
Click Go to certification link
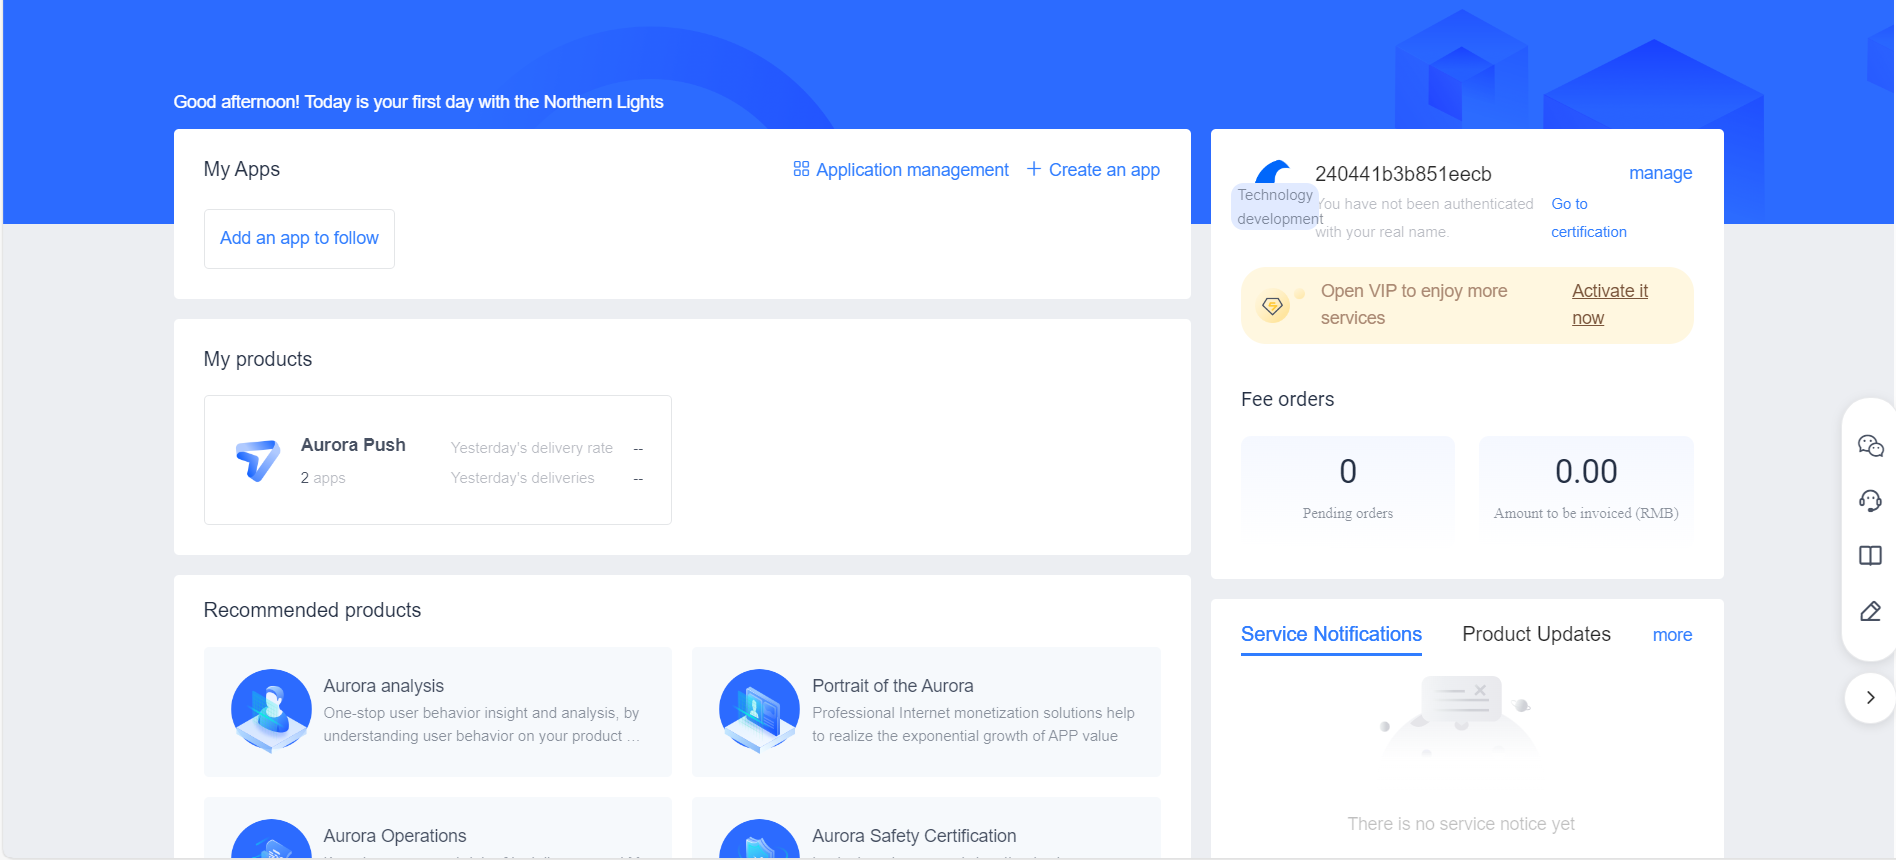pyautogui.click(x=1589, y=218)
